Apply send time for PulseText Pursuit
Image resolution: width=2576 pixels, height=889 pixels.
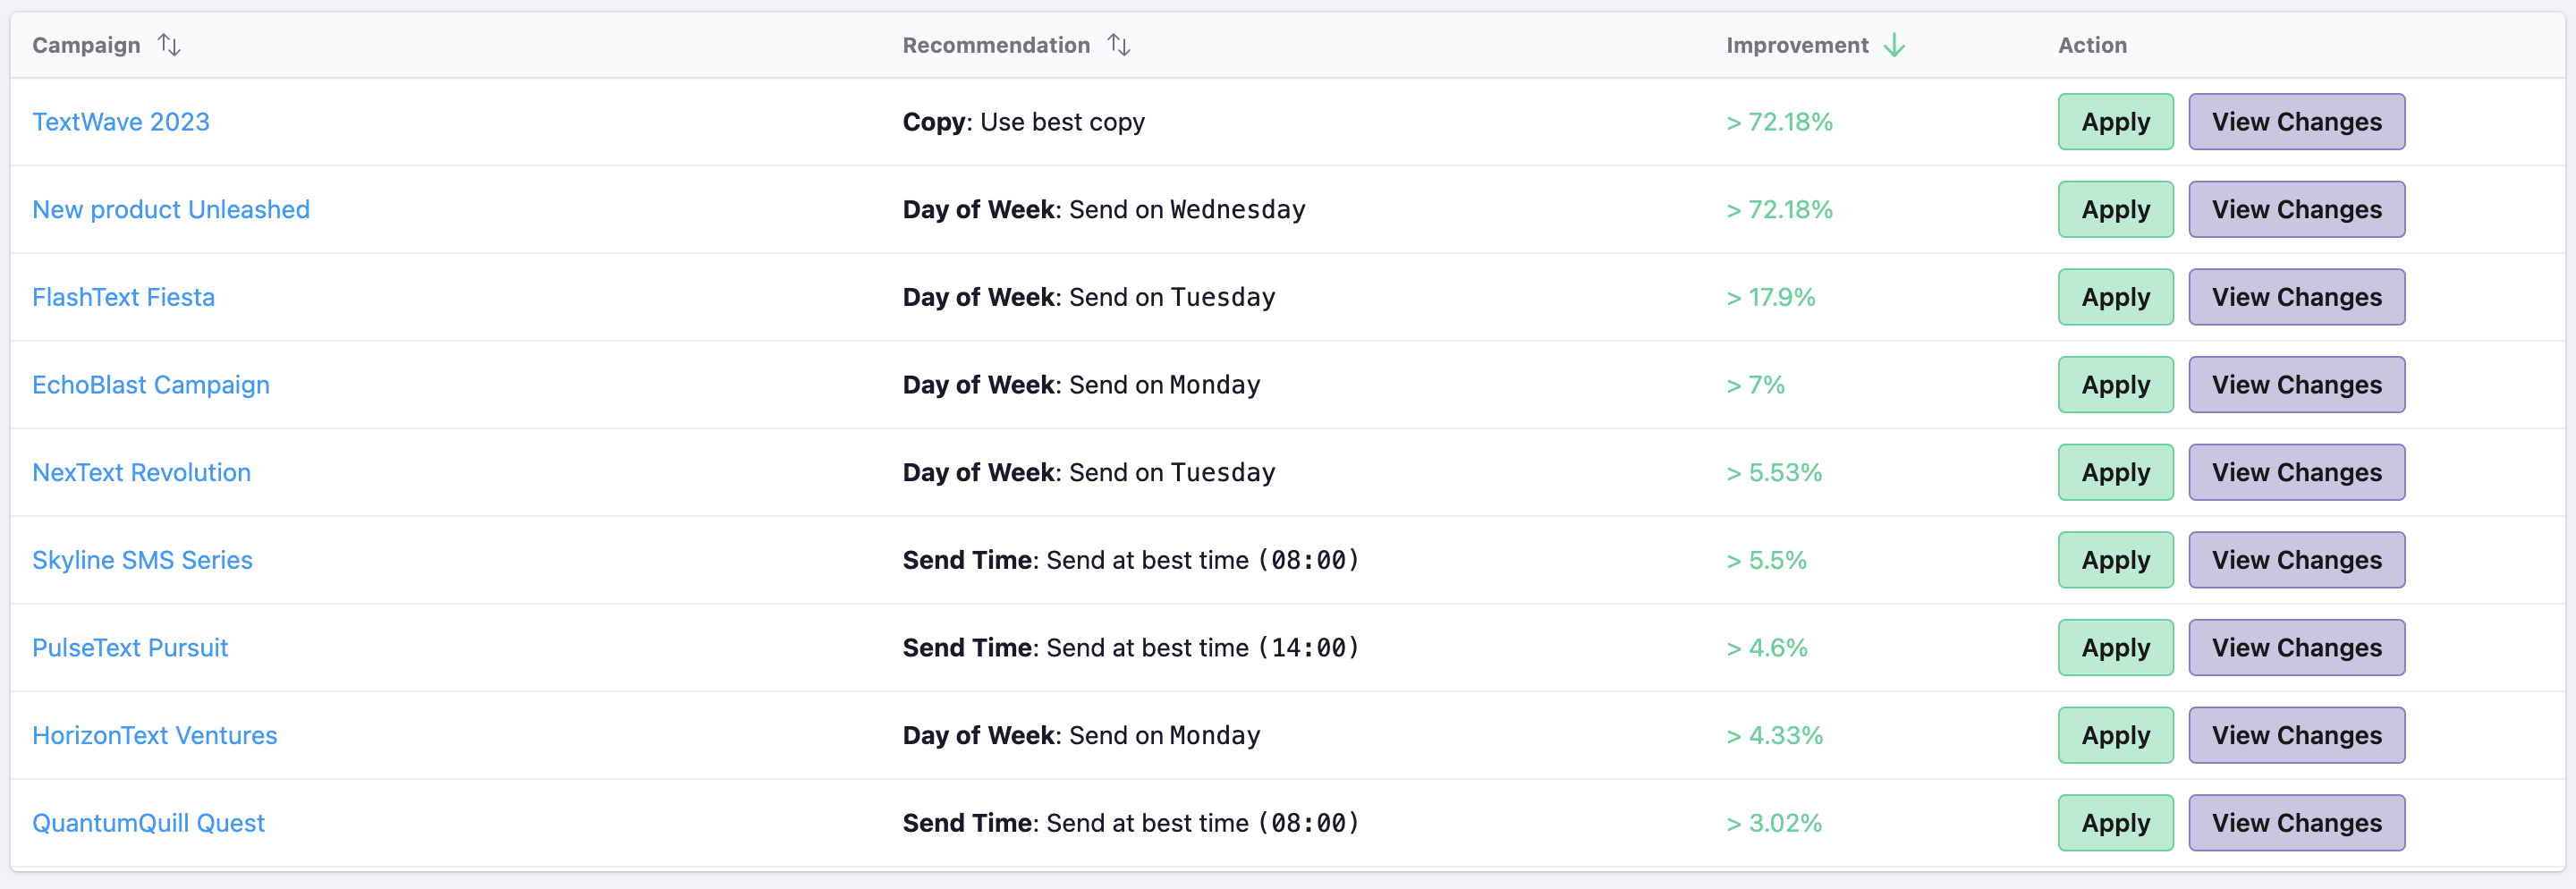click(x=2115, y=648)
